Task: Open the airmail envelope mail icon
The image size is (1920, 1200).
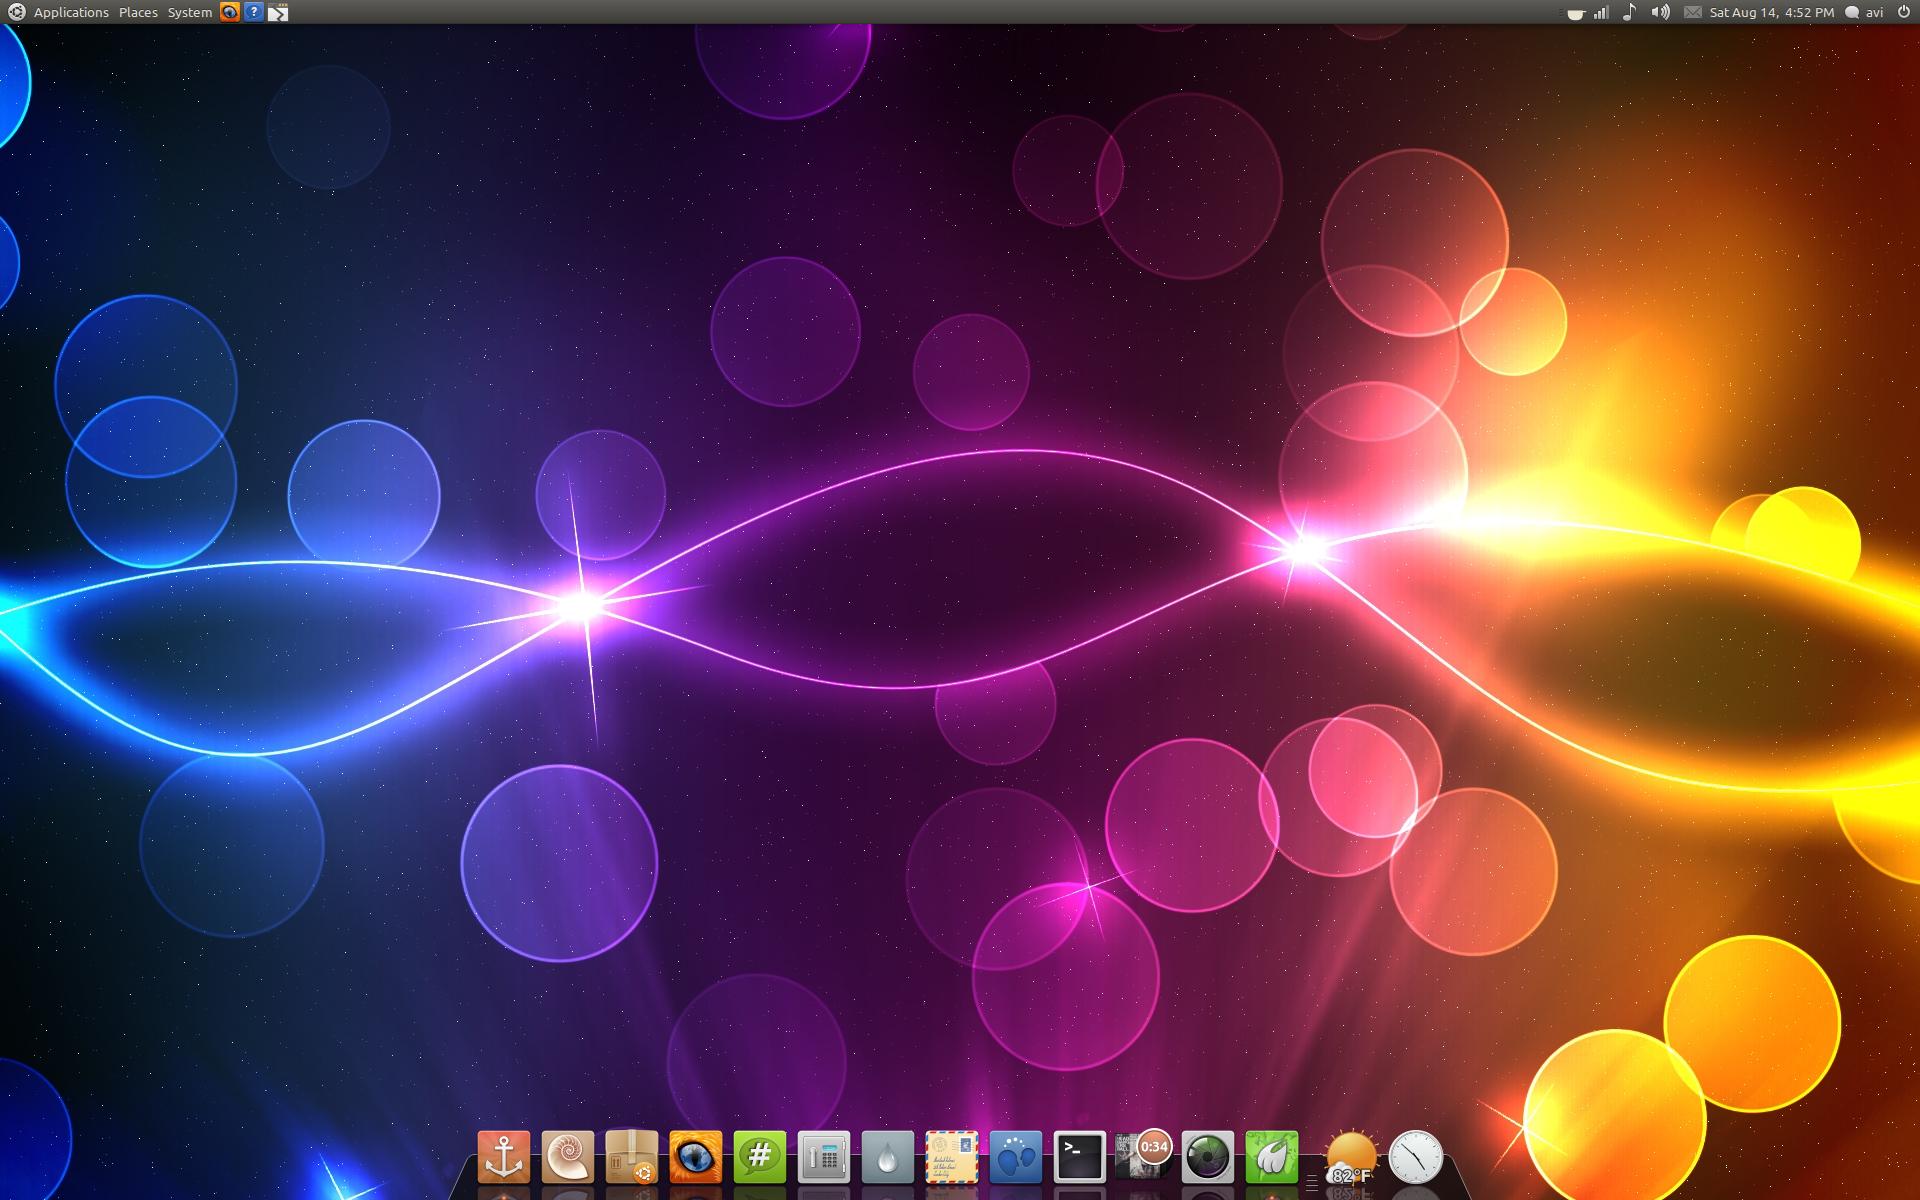Action: pos(951,1157)
